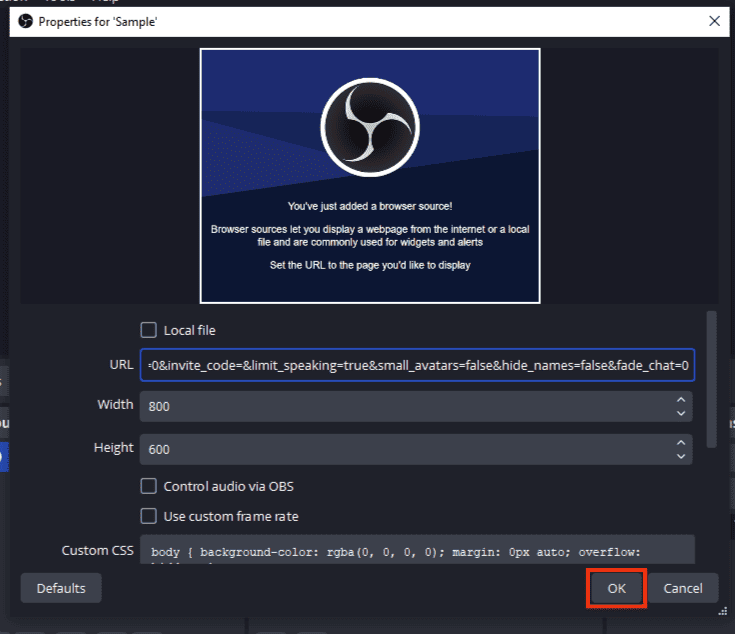Decrease Width using the down arrow

pos(681,413)
